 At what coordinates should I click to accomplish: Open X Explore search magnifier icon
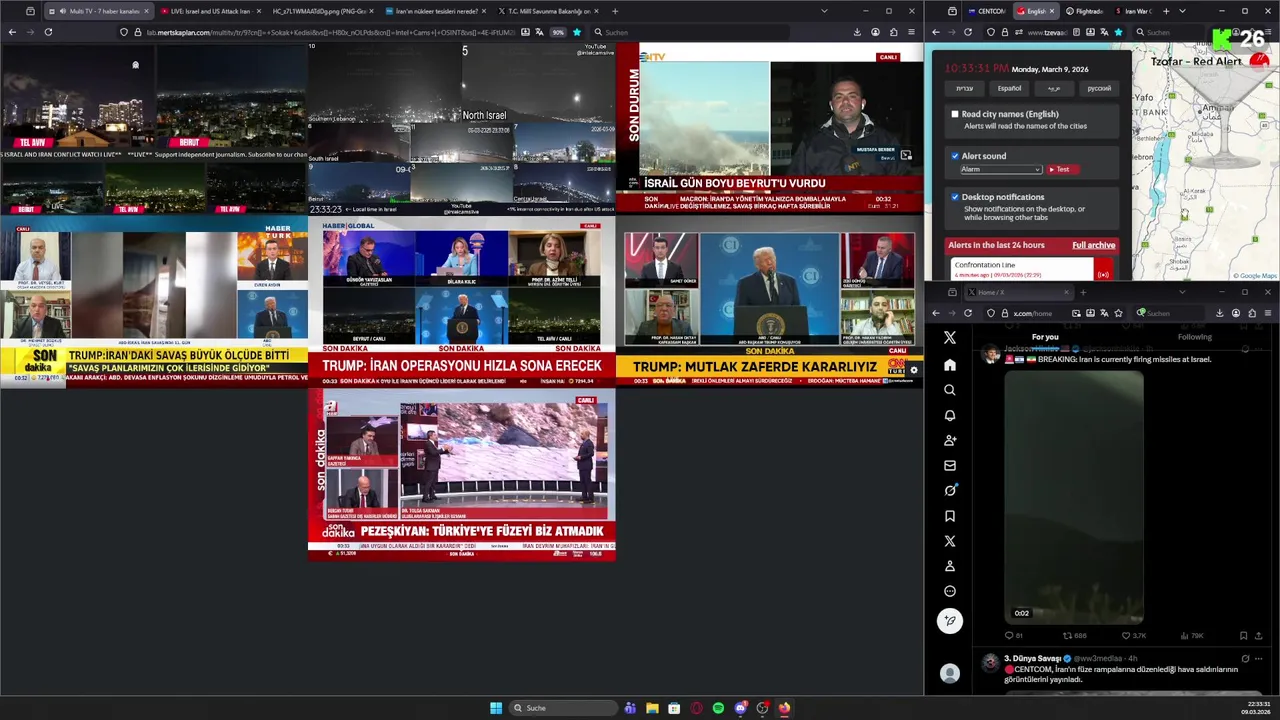(950, 390)
